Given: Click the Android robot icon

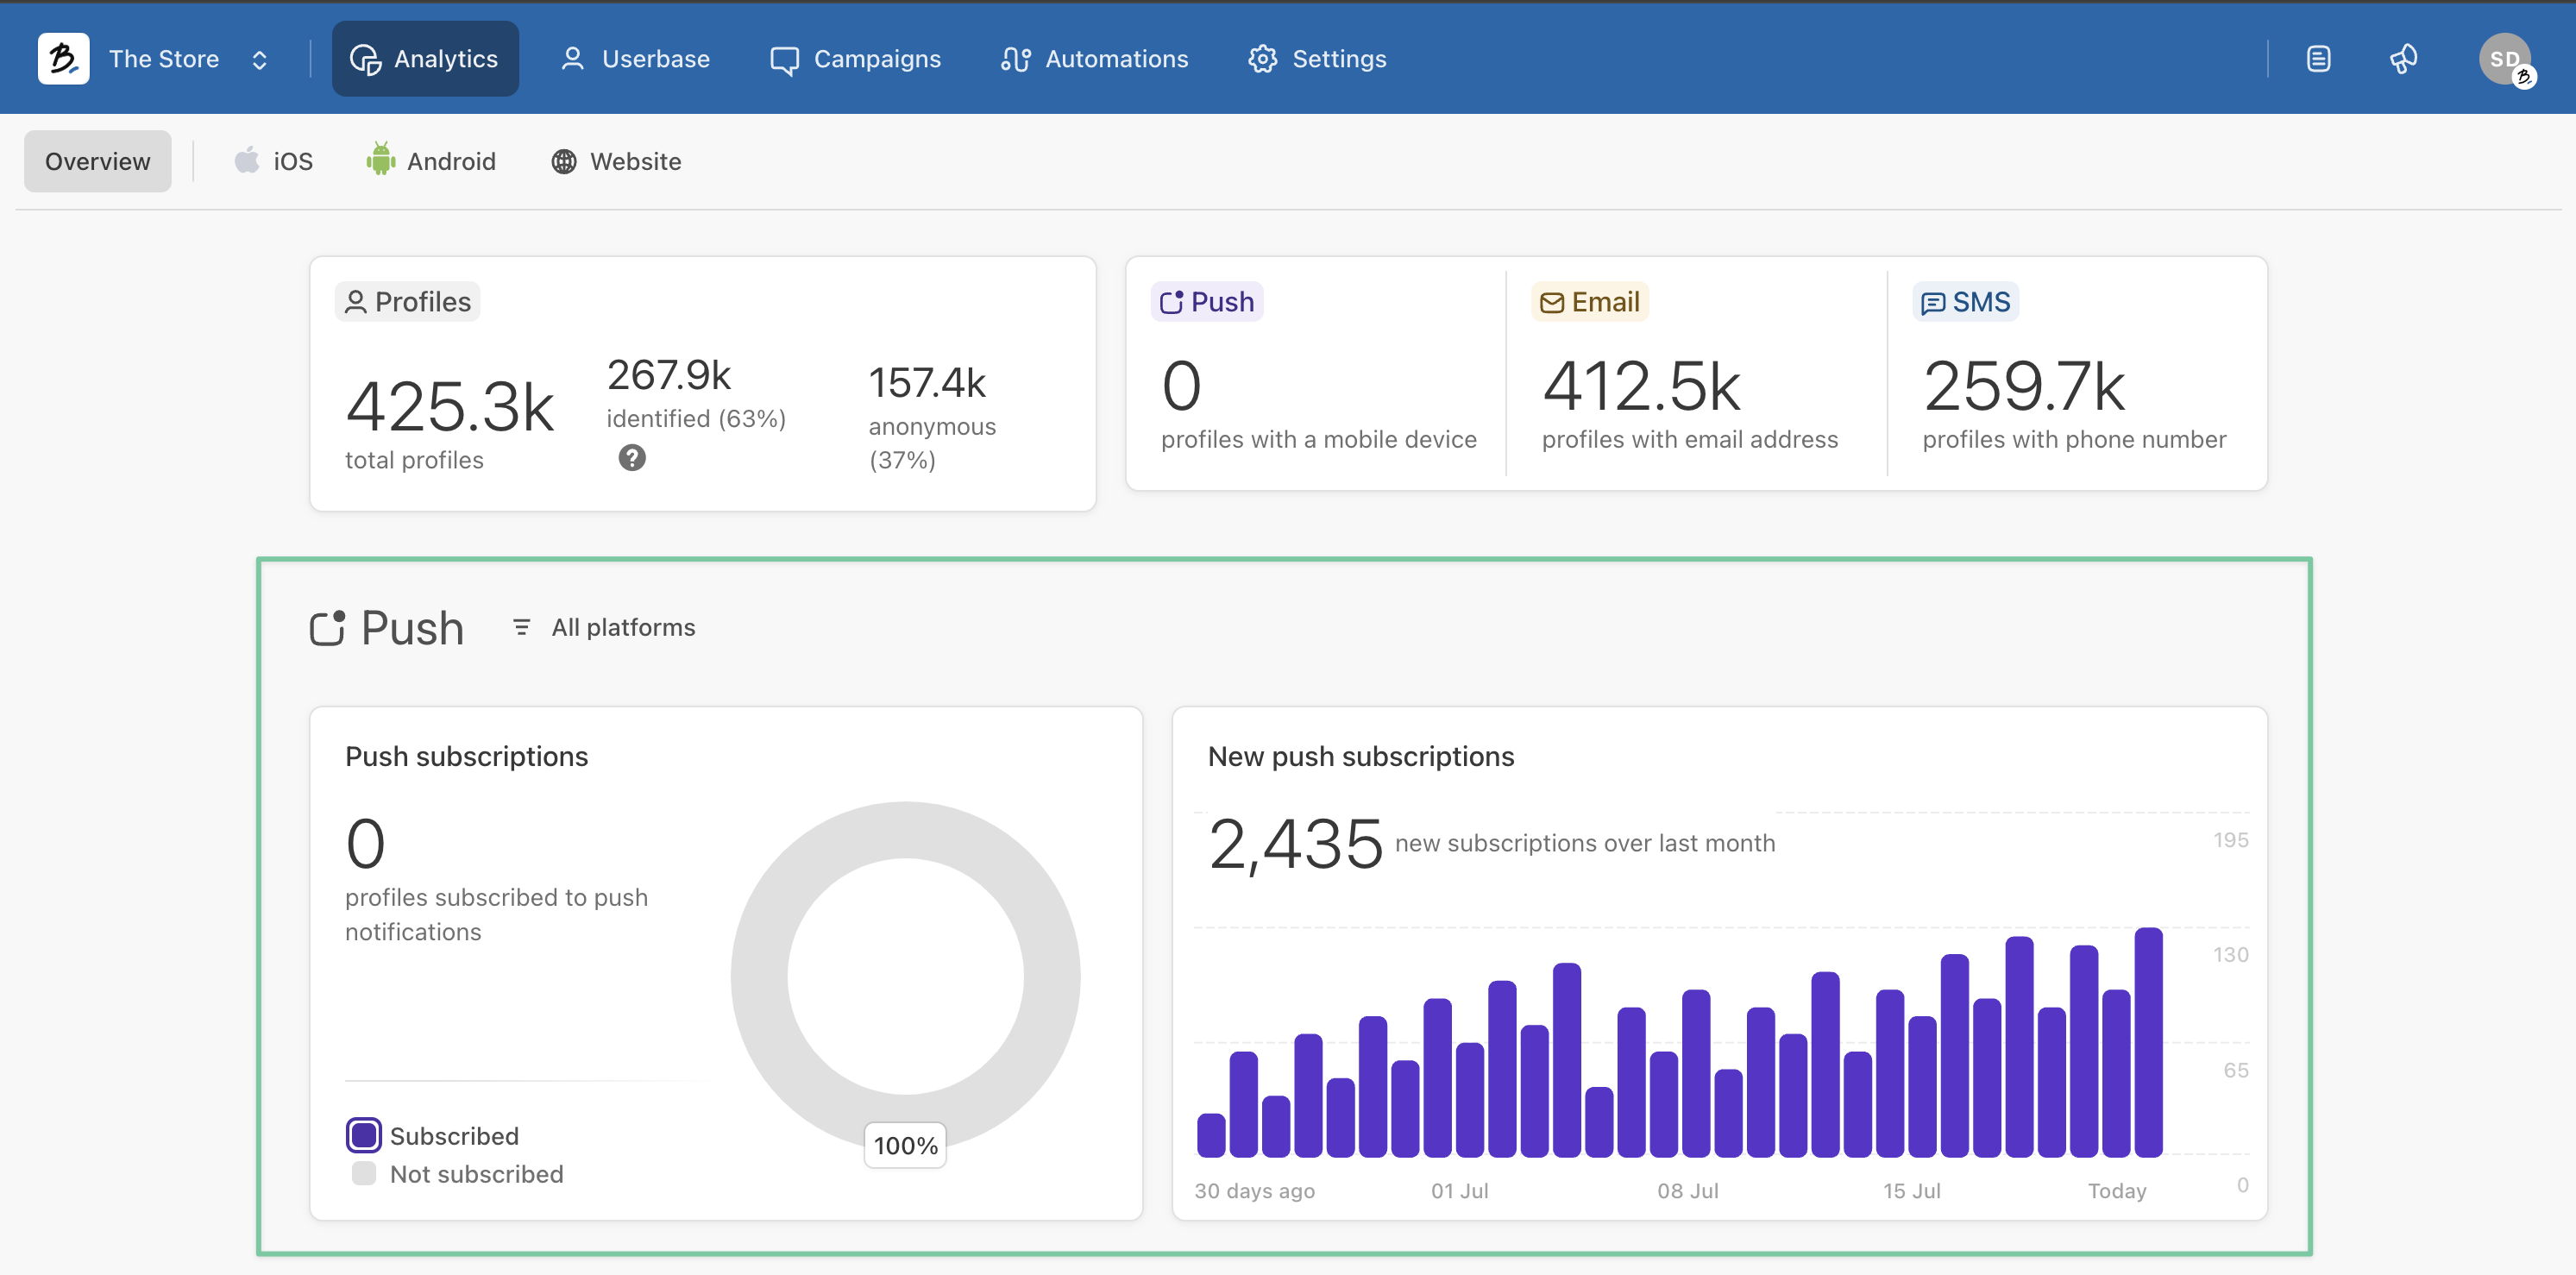Looking at the screenshot, I should point(380,158).
